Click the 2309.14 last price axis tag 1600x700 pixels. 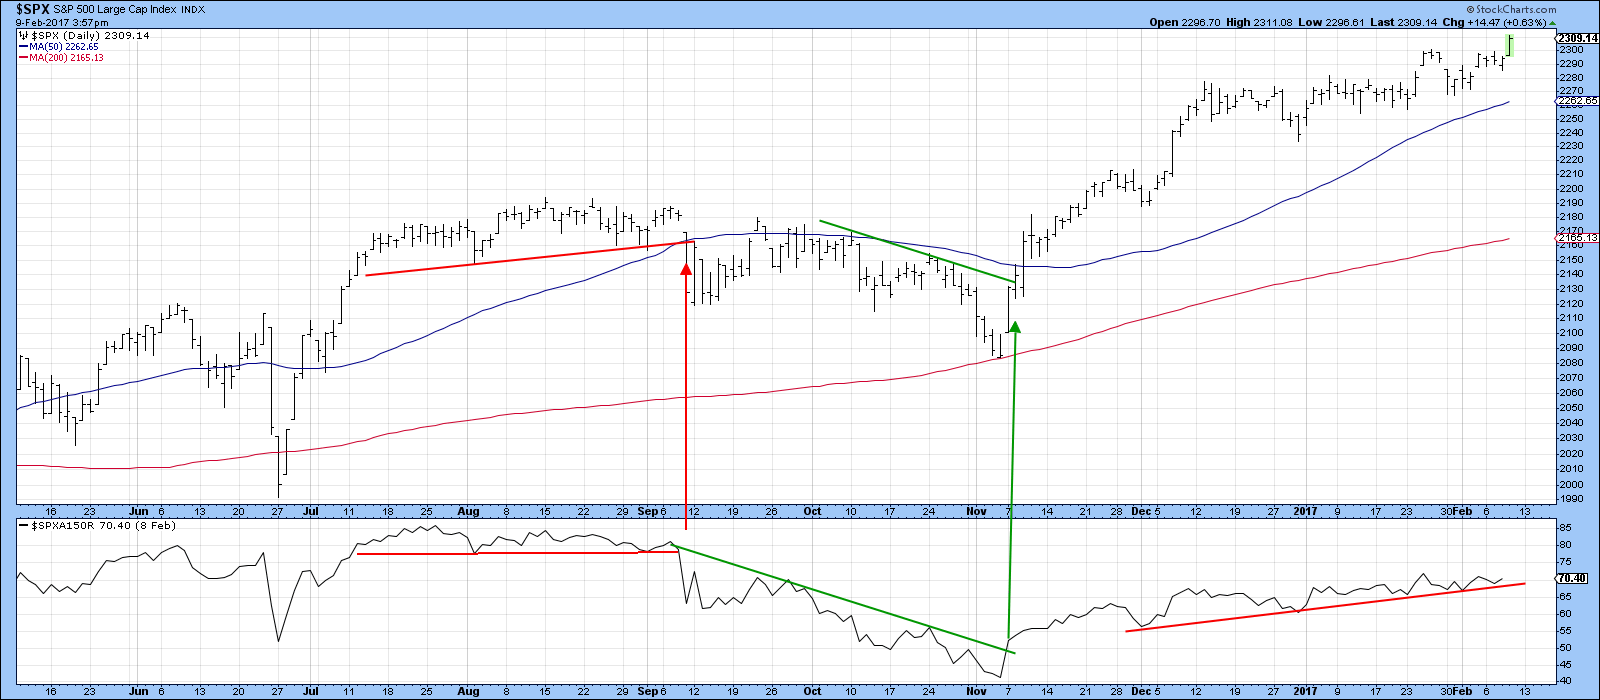click(1577, 37)
